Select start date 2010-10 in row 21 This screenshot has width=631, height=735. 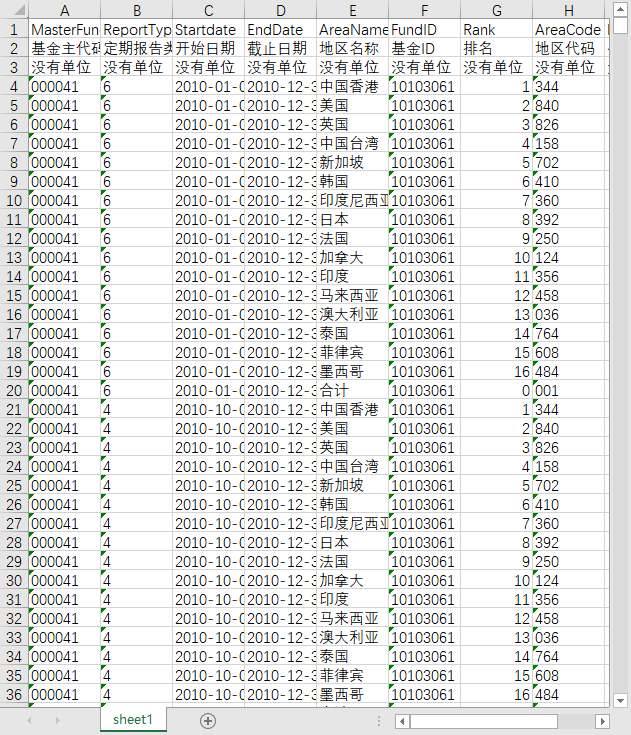point(209,409)
